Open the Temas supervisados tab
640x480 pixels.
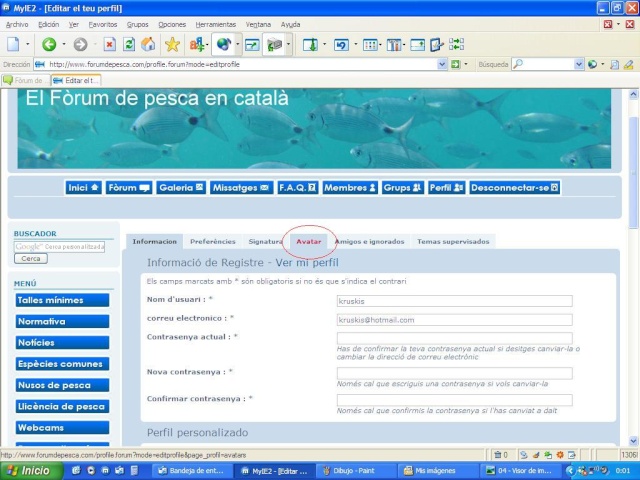(x=453, y=242)
